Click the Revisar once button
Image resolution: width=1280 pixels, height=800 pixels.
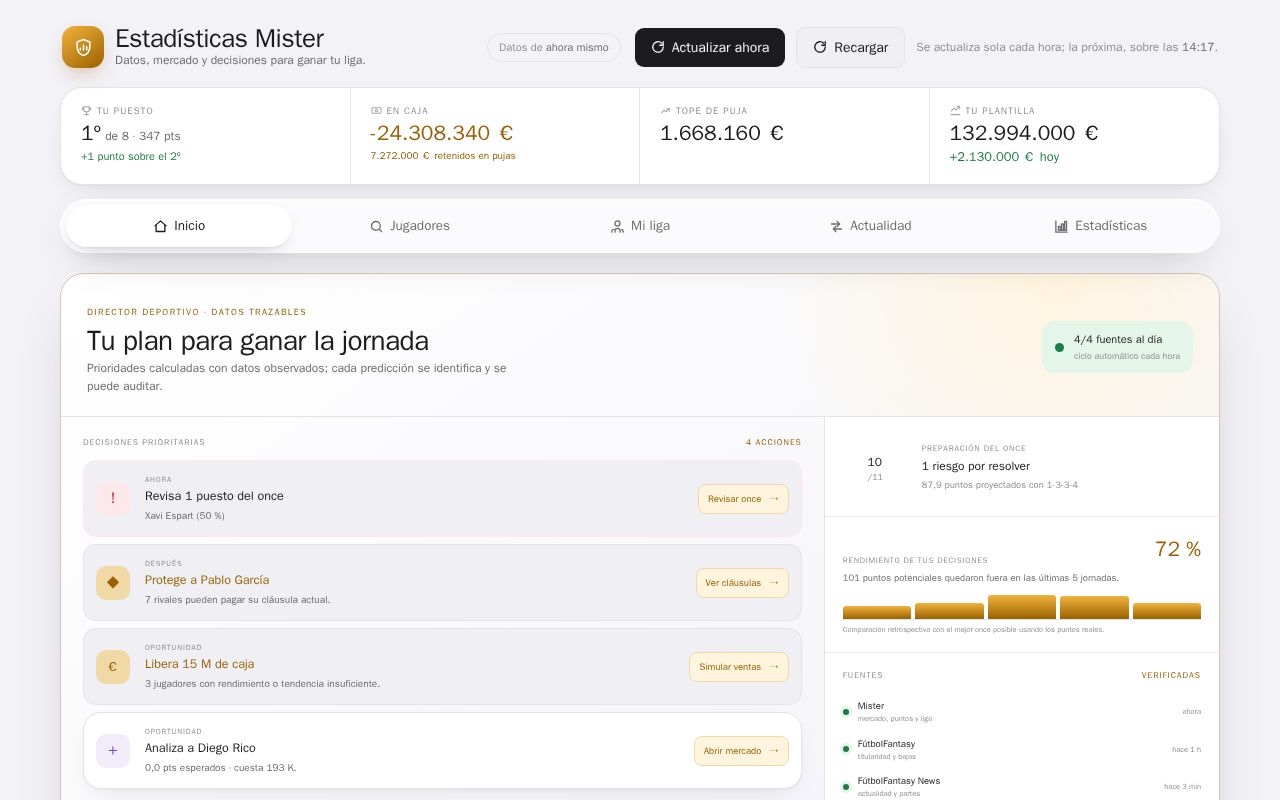coord(743,499)
